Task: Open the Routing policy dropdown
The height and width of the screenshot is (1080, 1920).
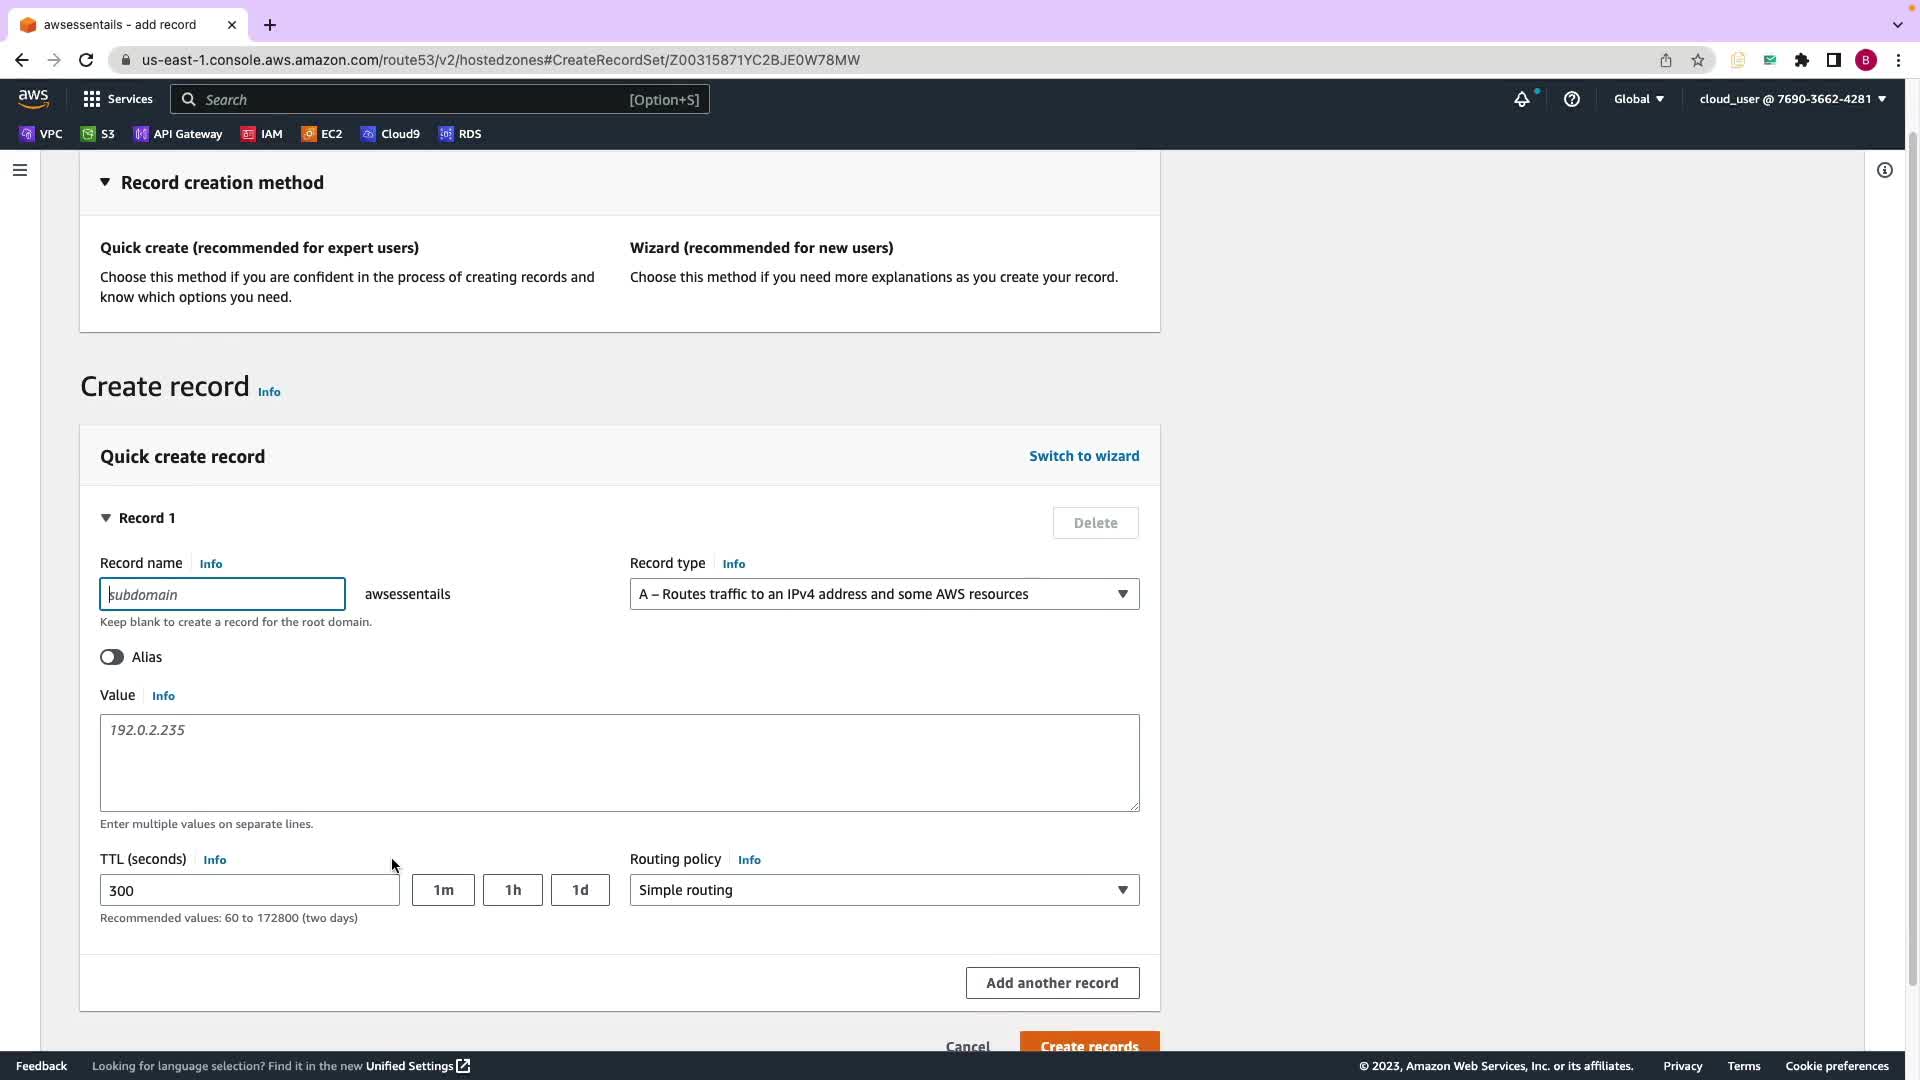Action: (x=884, y=890)
